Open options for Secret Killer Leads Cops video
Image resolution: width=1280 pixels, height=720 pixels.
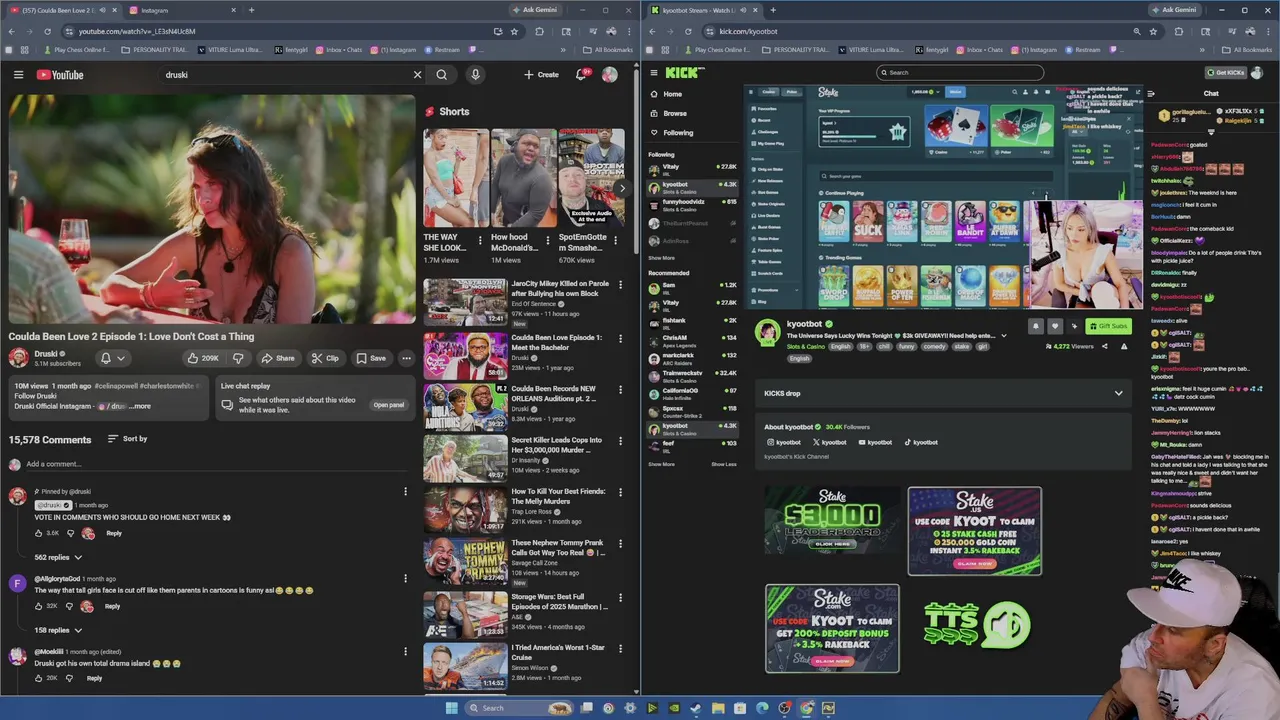tap(620, 440)
